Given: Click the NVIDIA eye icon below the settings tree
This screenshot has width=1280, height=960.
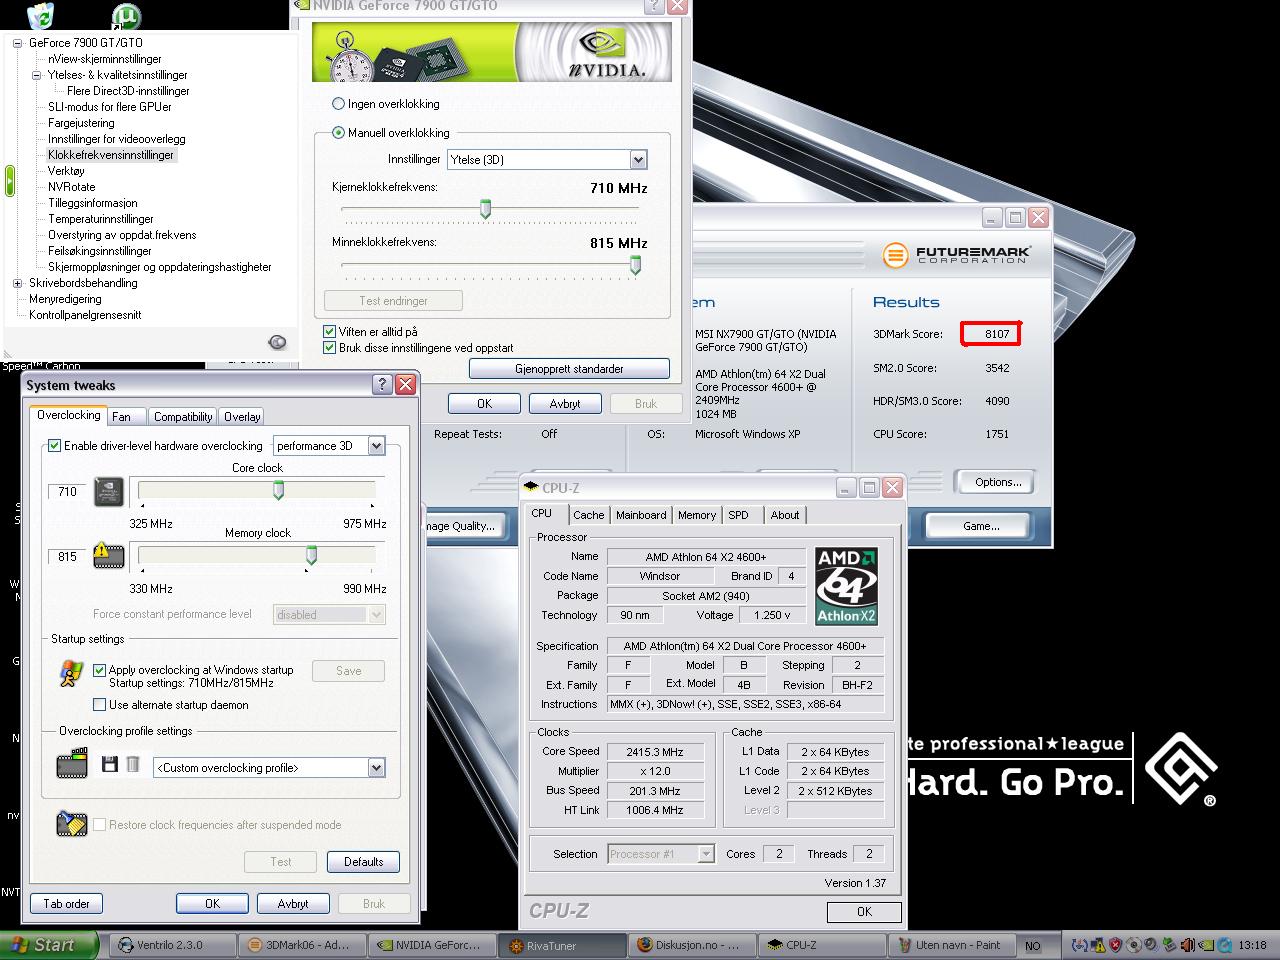Looking at the screenshot, I should click(x=277, y=342).
